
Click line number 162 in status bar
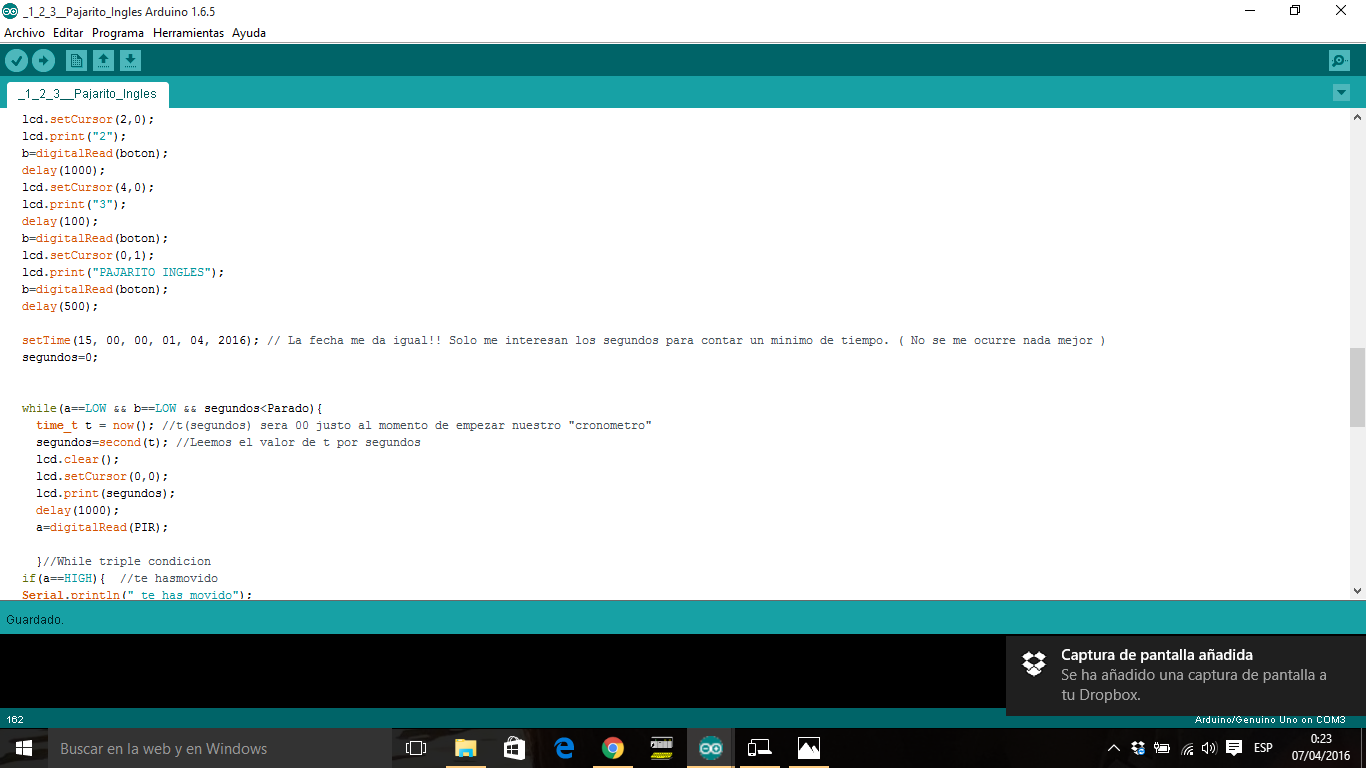click(x=15, y=720)
